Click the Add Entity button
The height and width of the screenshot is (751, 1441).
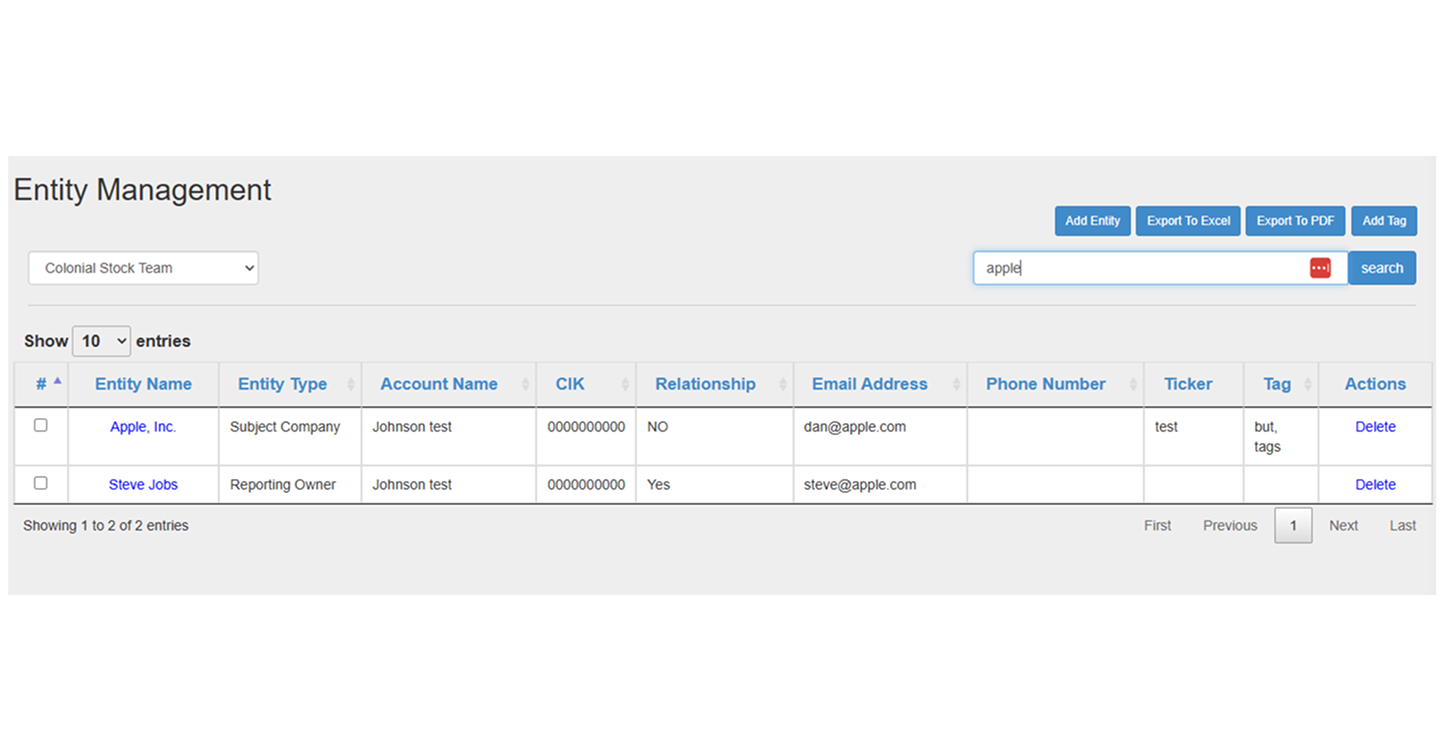1092,220
